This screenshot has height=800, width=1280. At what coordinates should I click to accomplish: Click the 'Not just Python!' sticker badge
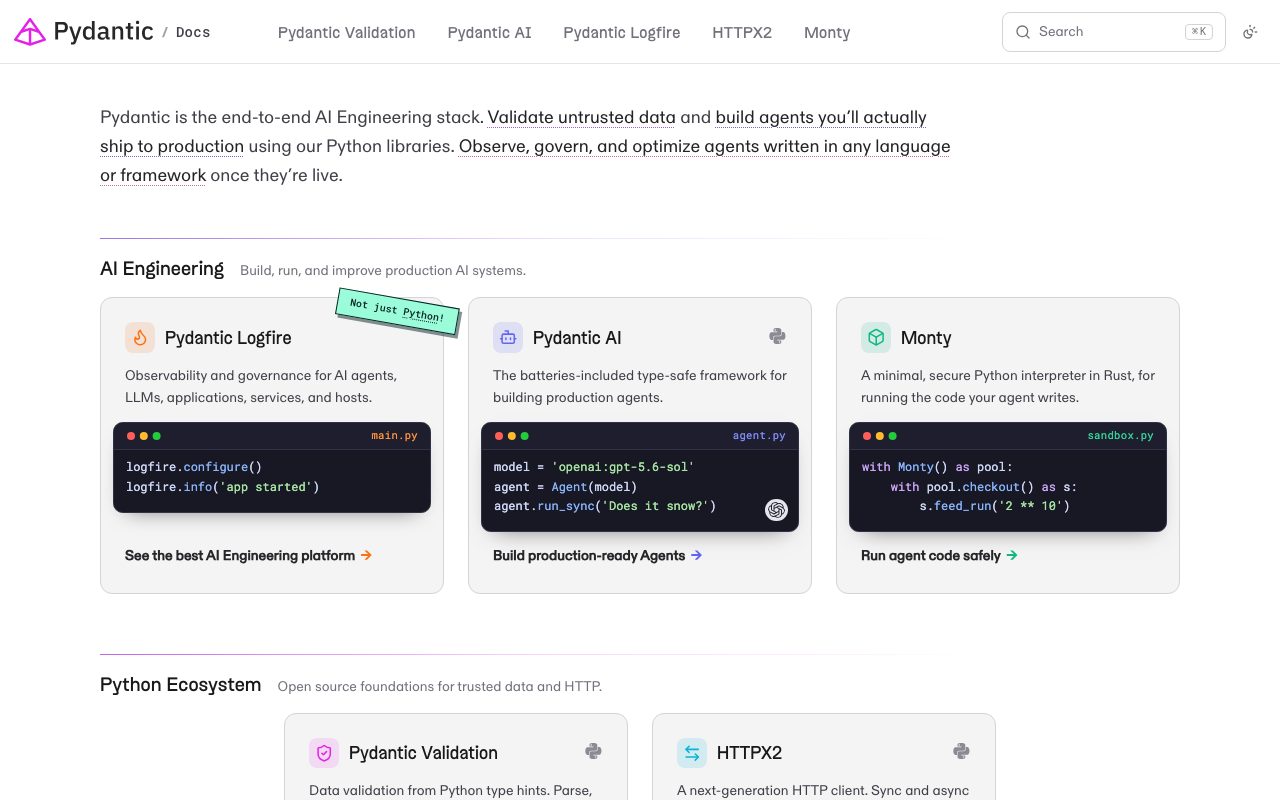click(398, 311)
